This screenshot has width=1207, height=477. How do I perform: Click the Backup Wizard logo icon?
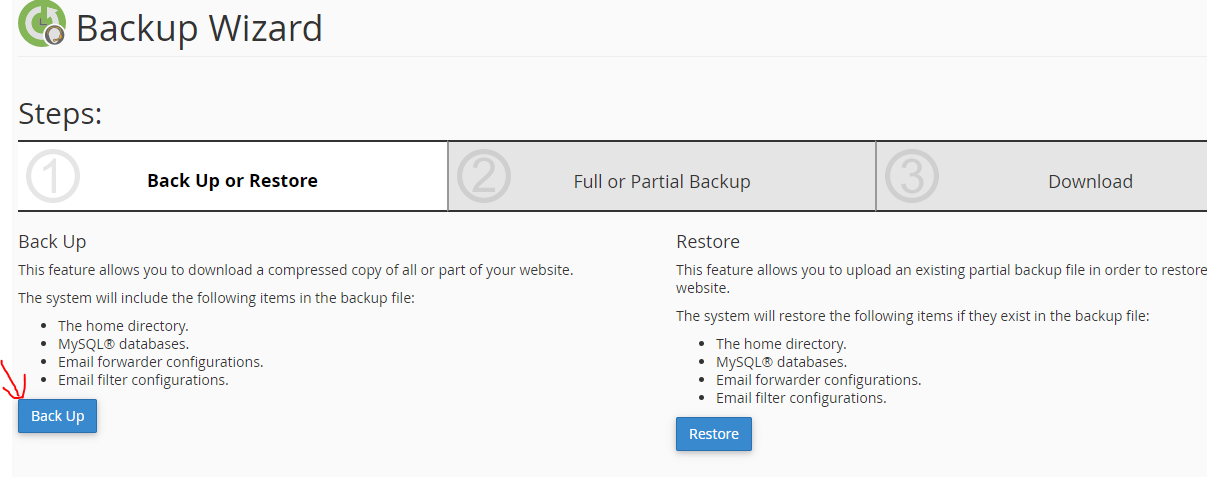42,24
